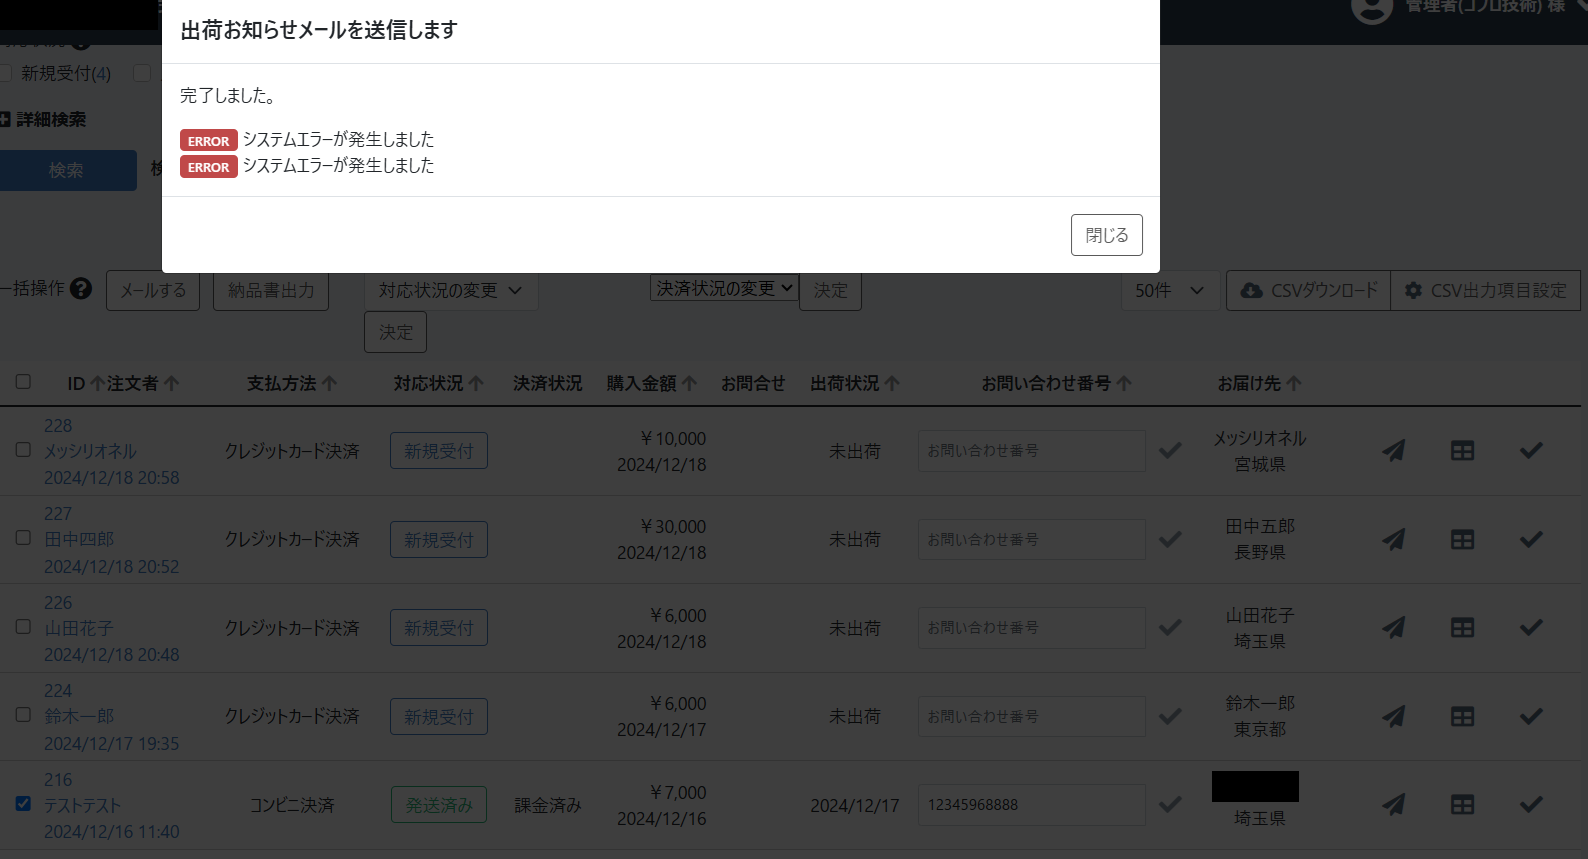Open the 決済状況の変更 dropdown
Viewport: 1588px width, 859px height.
coord(724,288)
